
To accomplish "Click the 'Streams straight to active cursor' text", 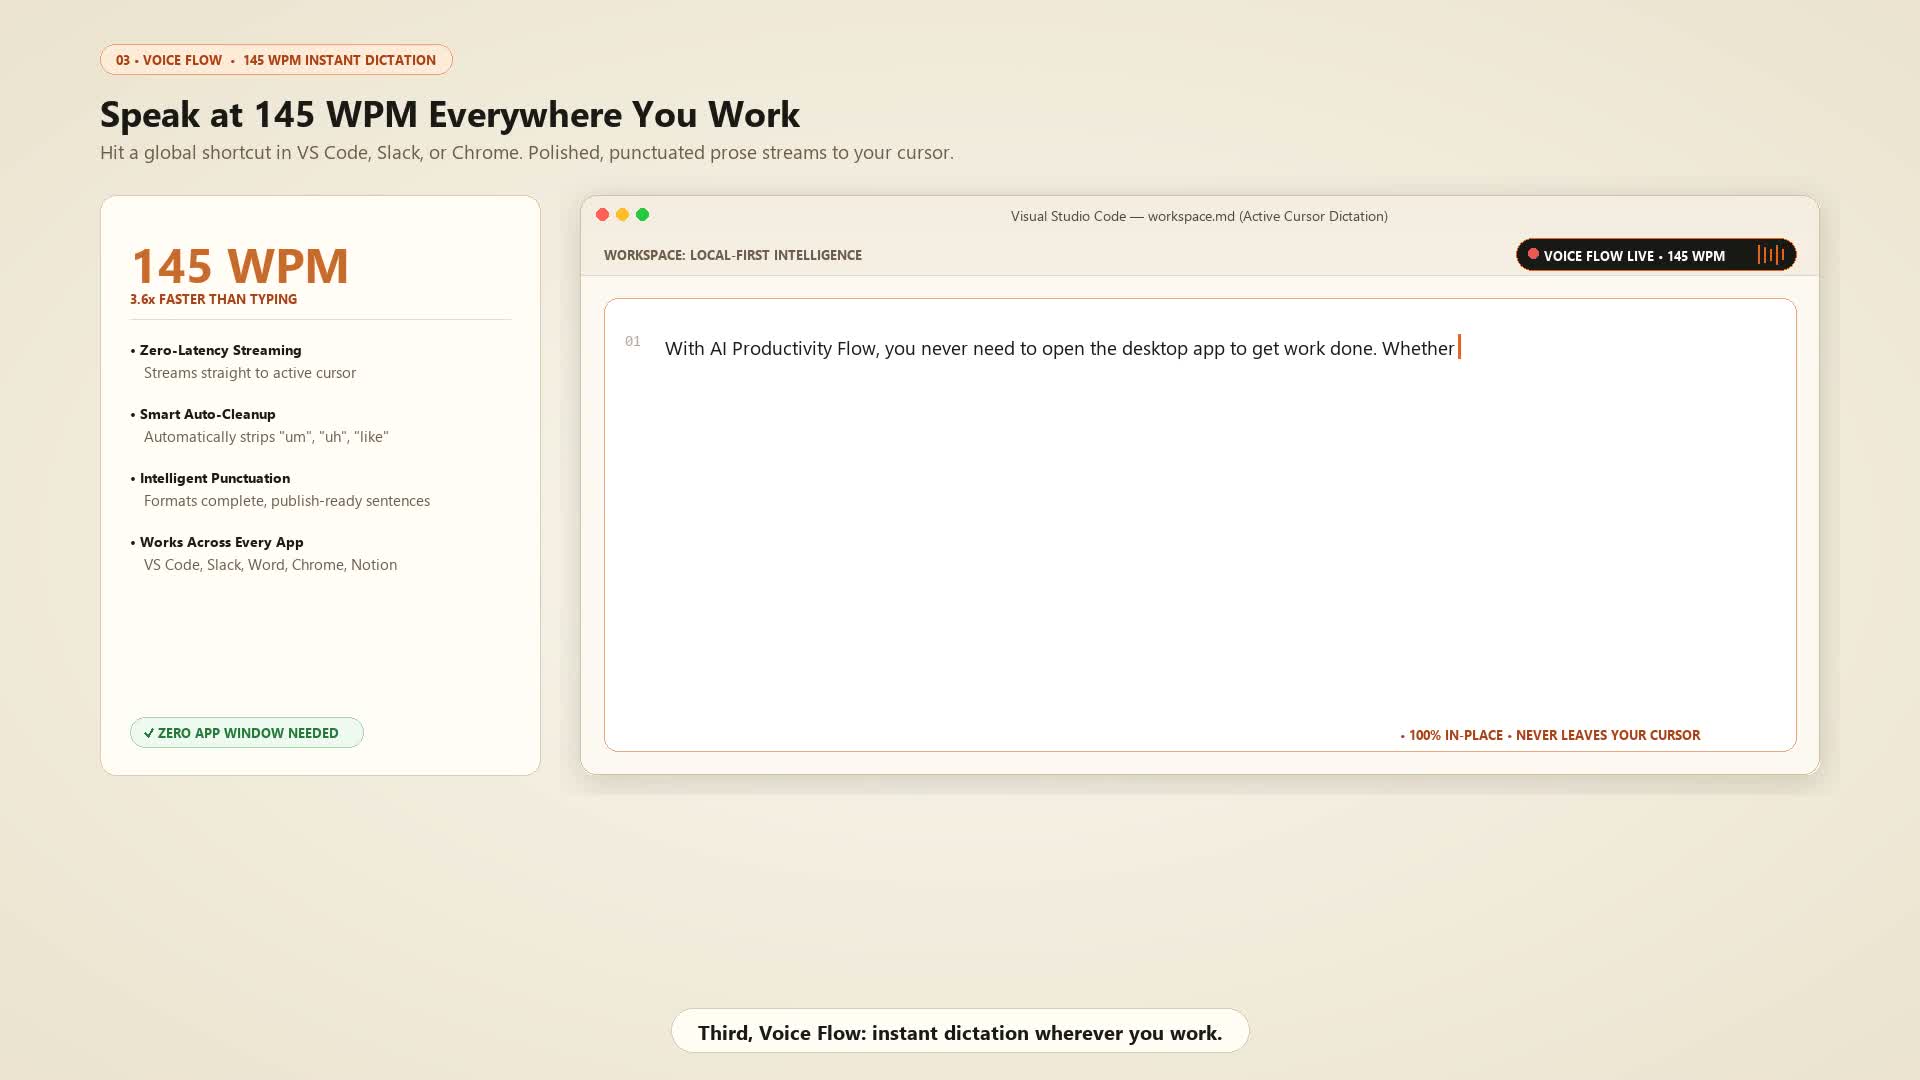I will (x=250, y=373).
